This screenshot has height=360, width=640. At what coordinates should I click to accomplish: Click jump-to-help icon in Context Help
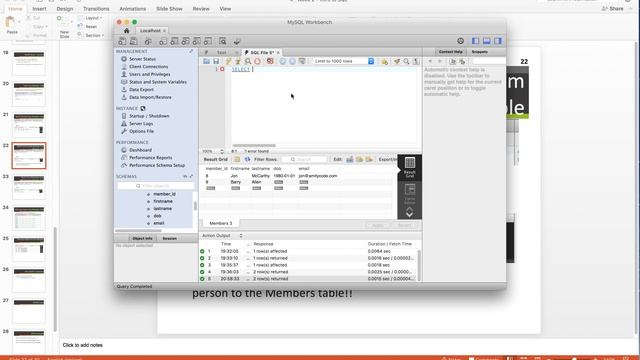click(452, 61)
